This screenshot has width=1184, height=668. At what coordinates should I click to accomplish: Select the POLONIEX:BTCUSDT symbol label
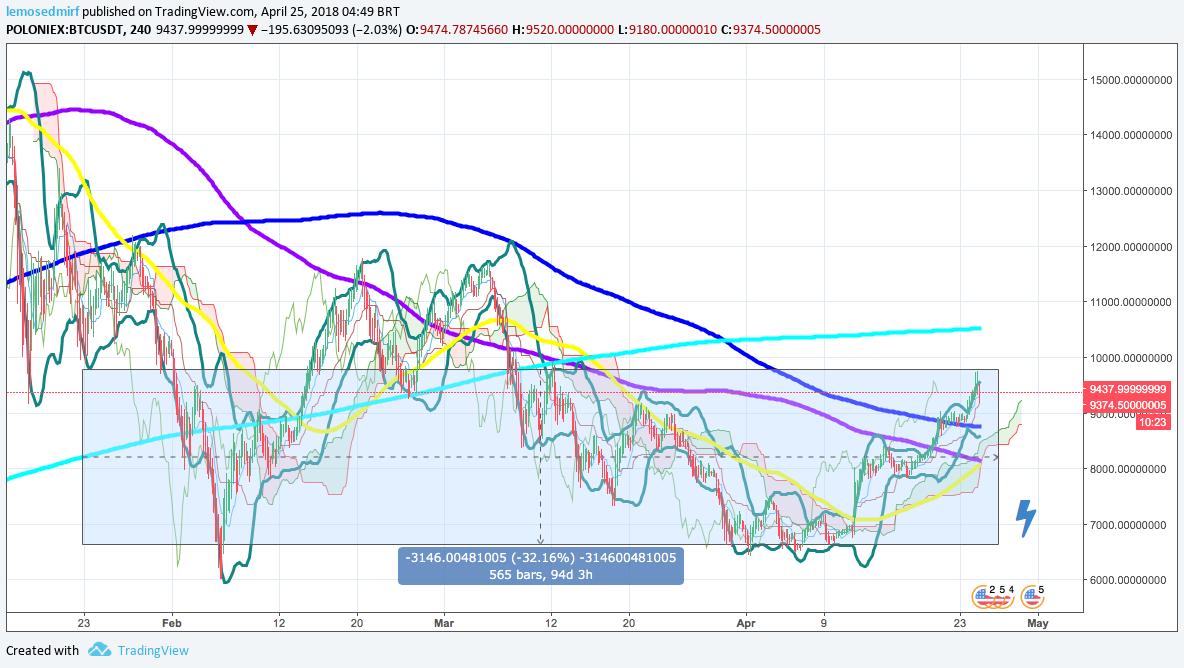(x=66, y=30)
